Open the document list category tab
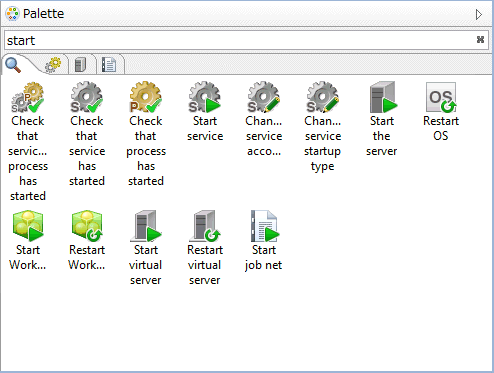The width and height of the screenshot is (494, 373). (109, 65)
